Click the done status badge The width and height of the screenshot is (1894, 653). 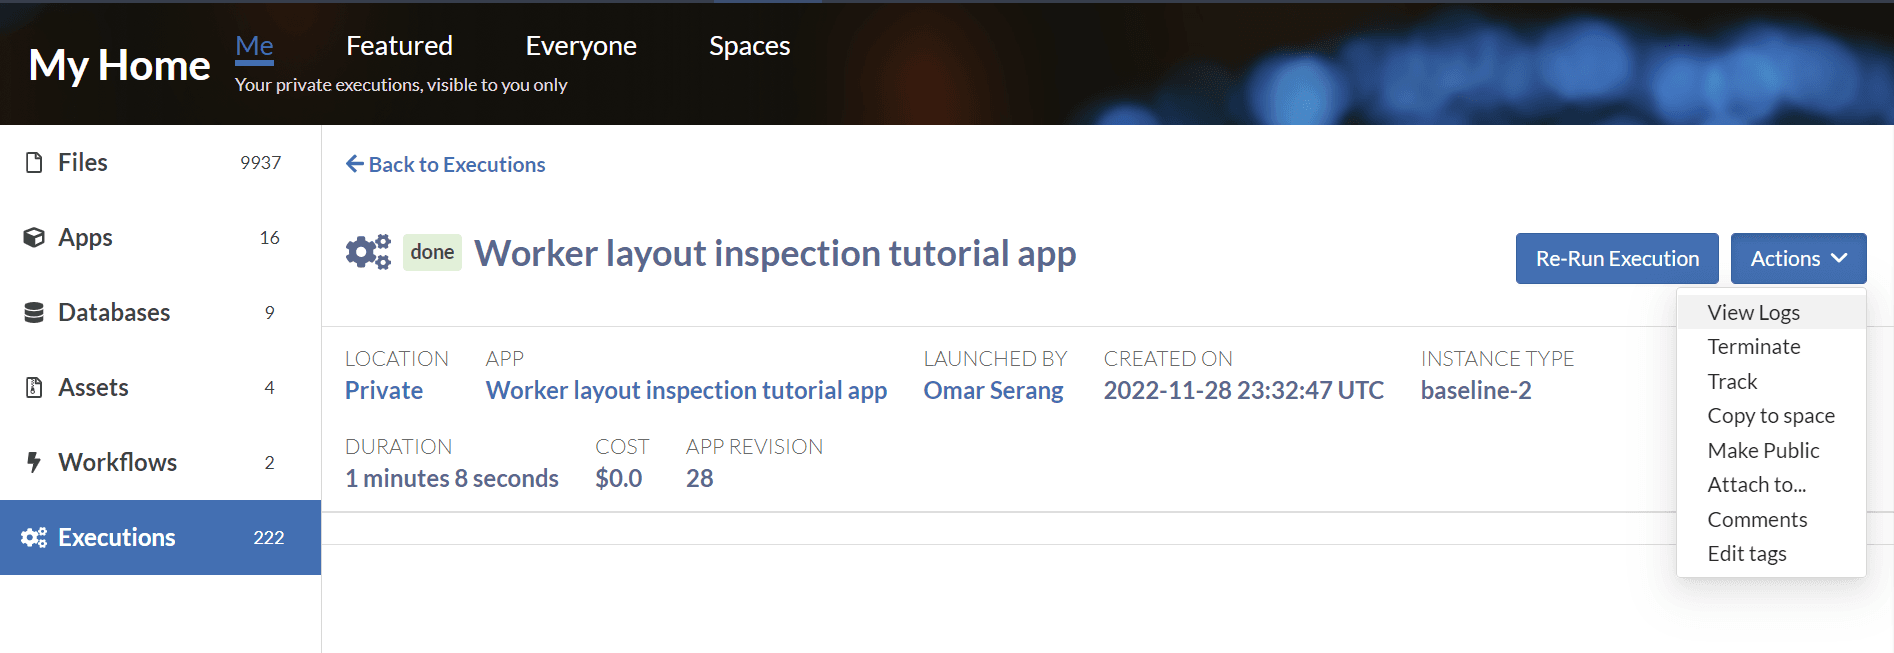pos(432,252)
